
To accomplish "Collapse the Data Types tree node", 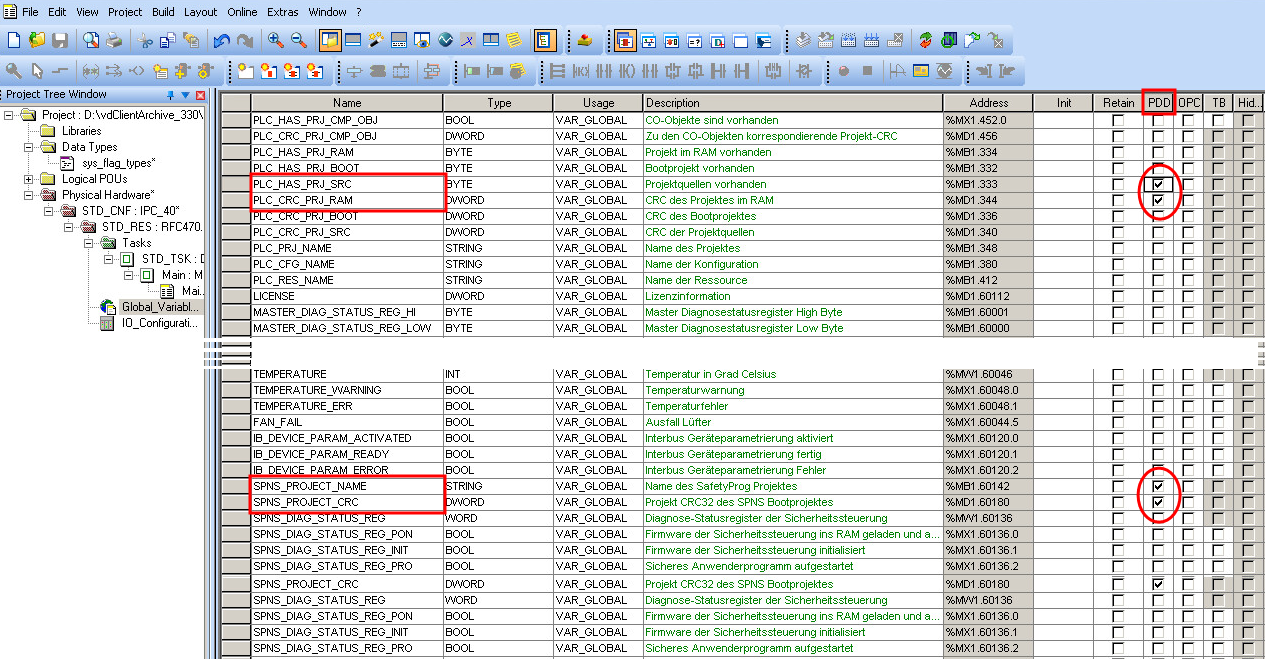I will (27, 147).
